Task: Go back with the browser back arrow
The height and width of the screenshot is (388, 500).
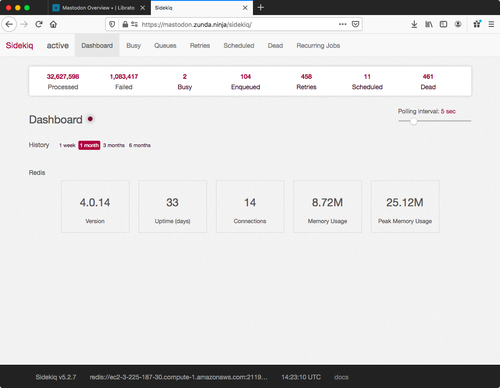Action: click(x=9, y=24)
